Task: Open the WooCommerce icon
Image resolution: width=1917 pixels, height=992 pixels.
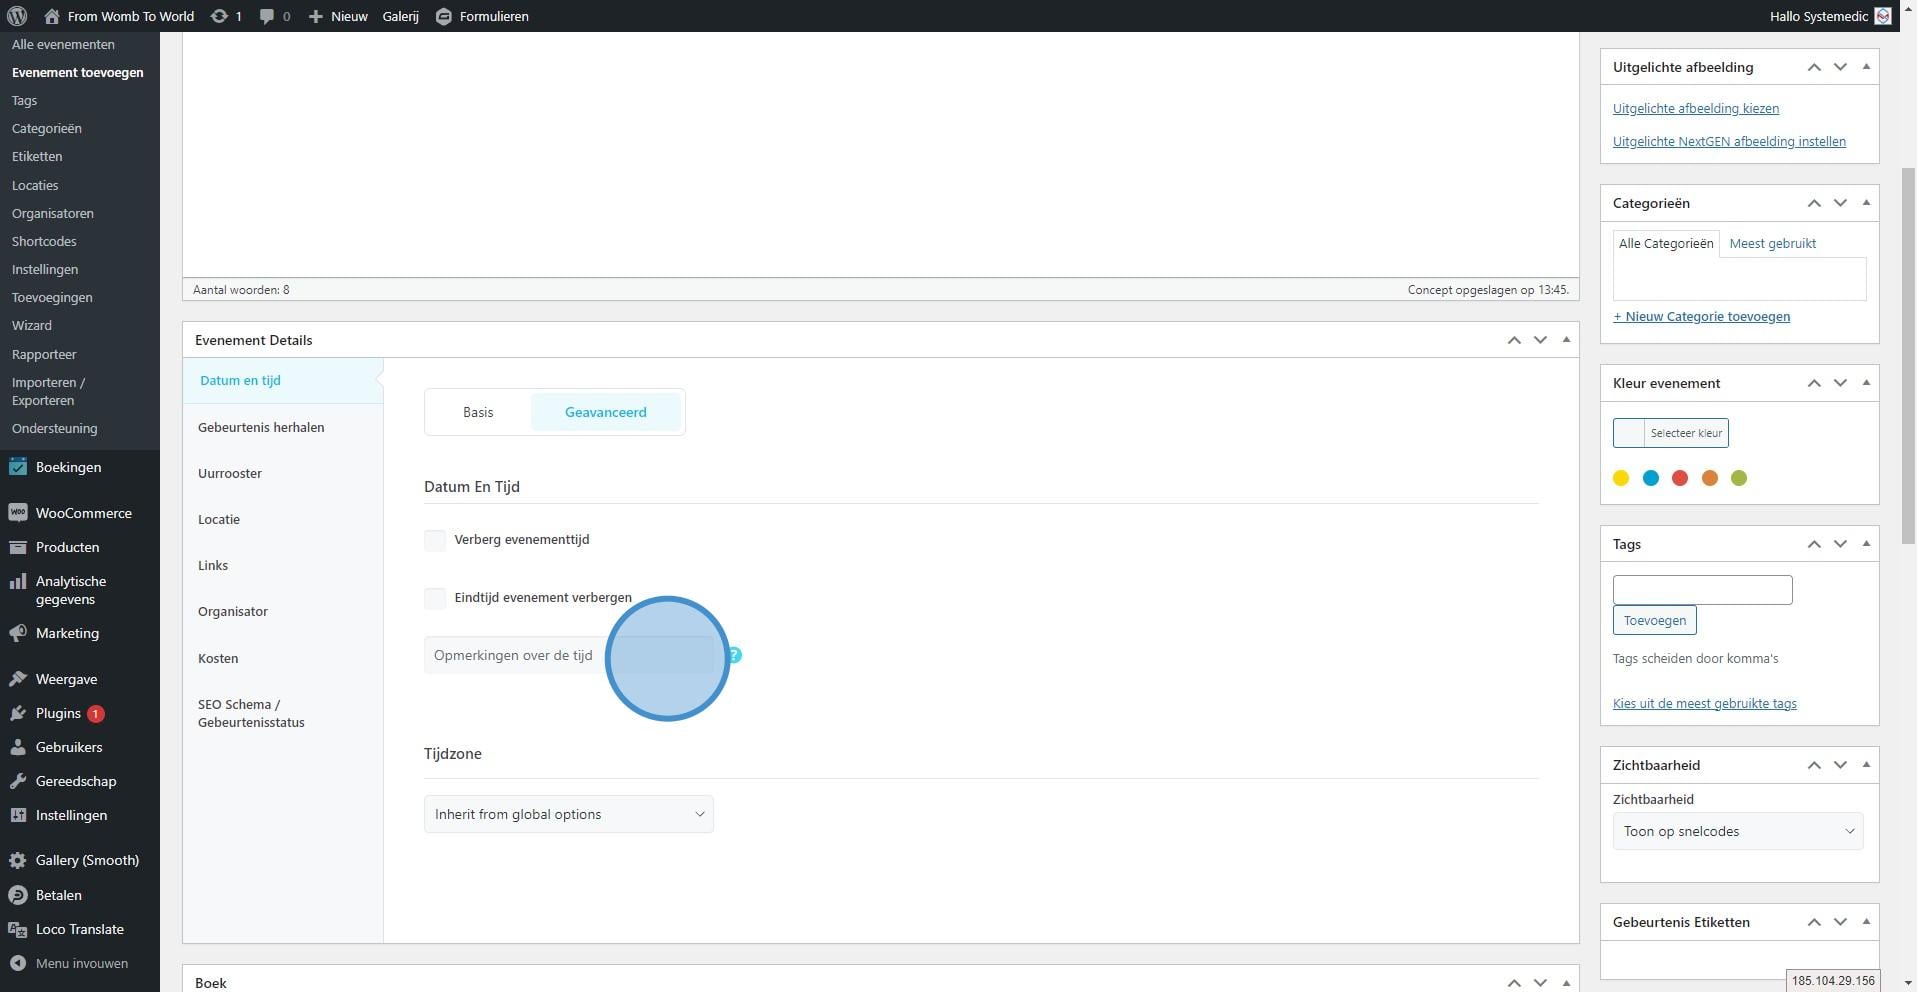Action: tap(18, 513)
